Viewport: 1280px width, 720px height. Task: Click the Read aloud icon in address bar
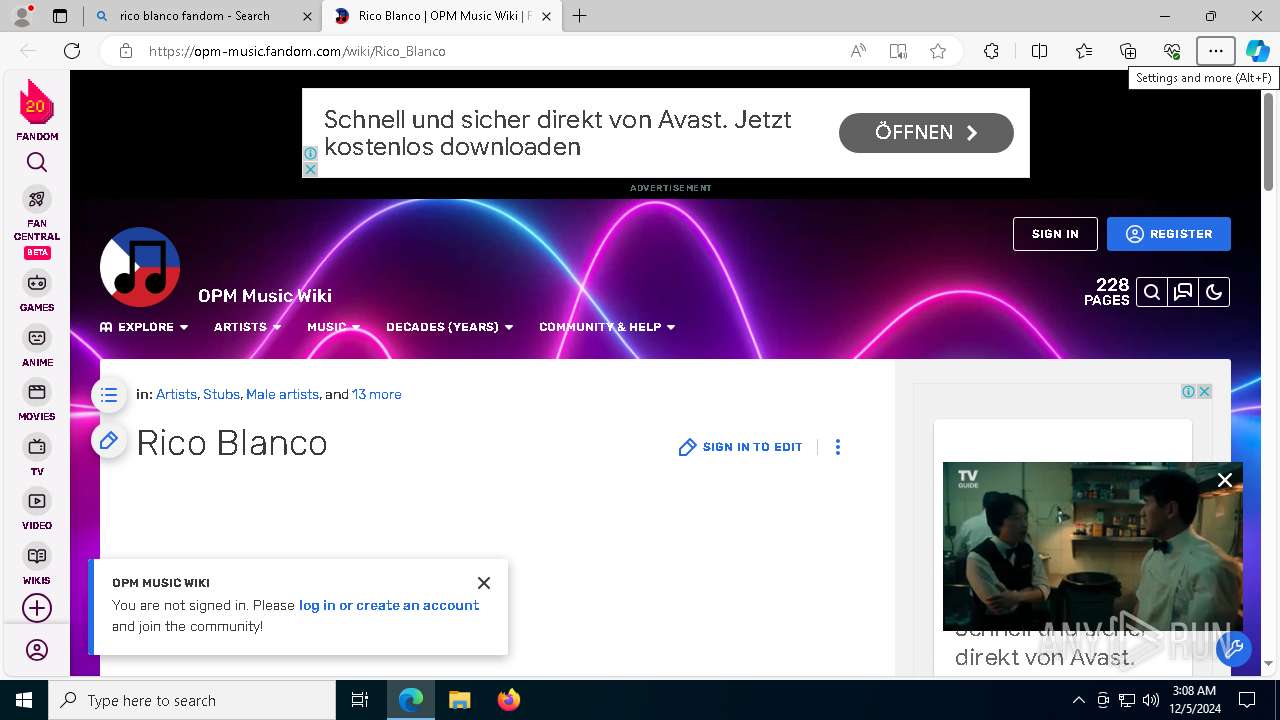[858, 51]
